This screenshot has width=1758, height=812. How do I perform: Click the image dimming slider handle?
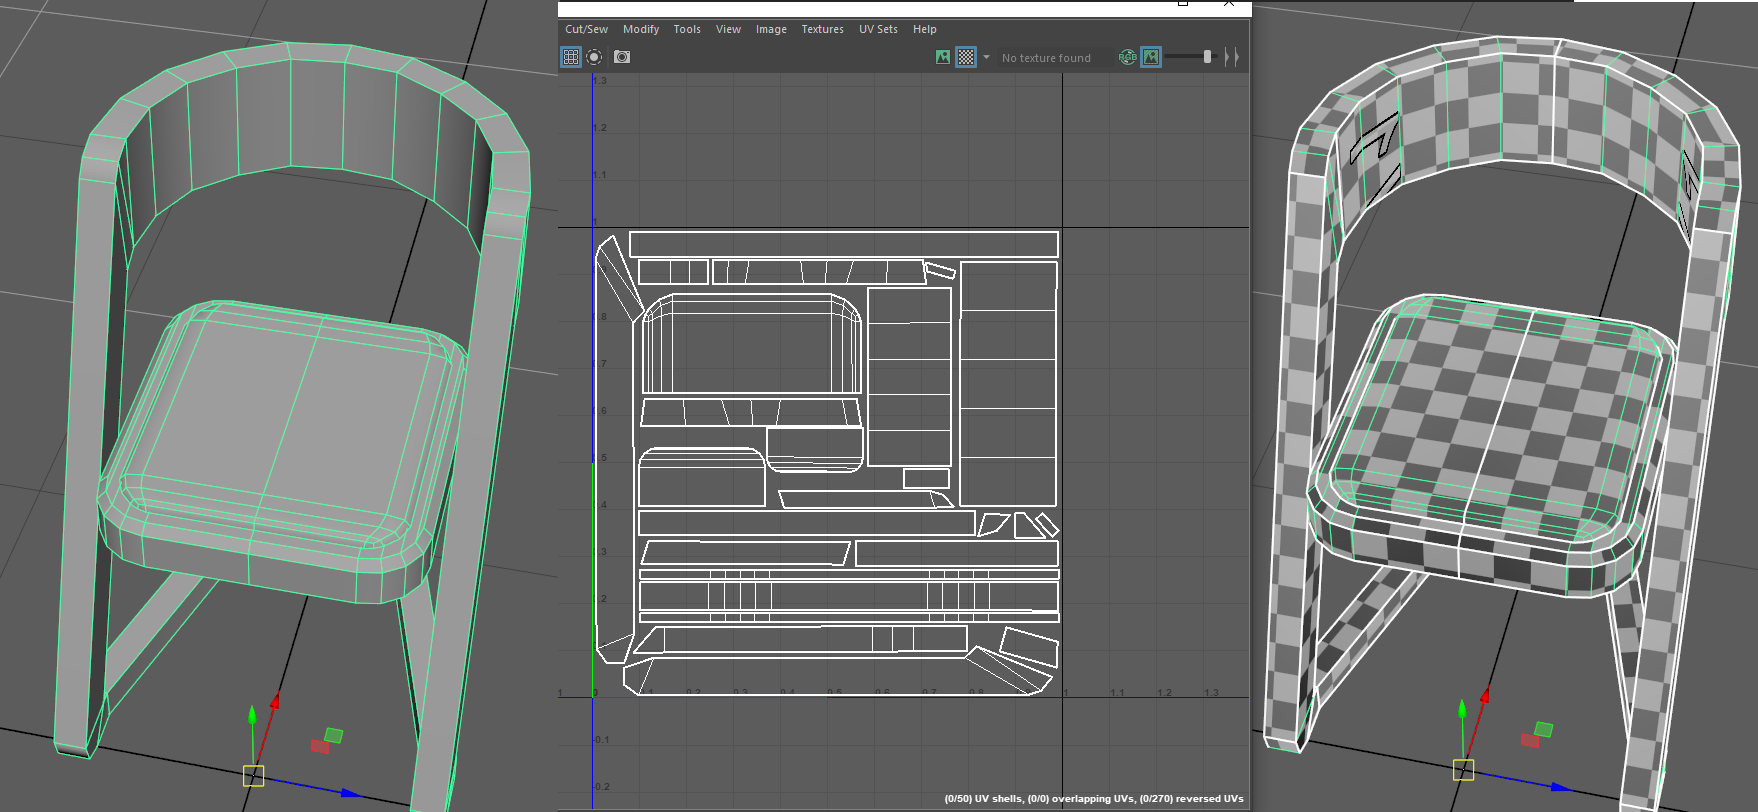click(1207, 57)
